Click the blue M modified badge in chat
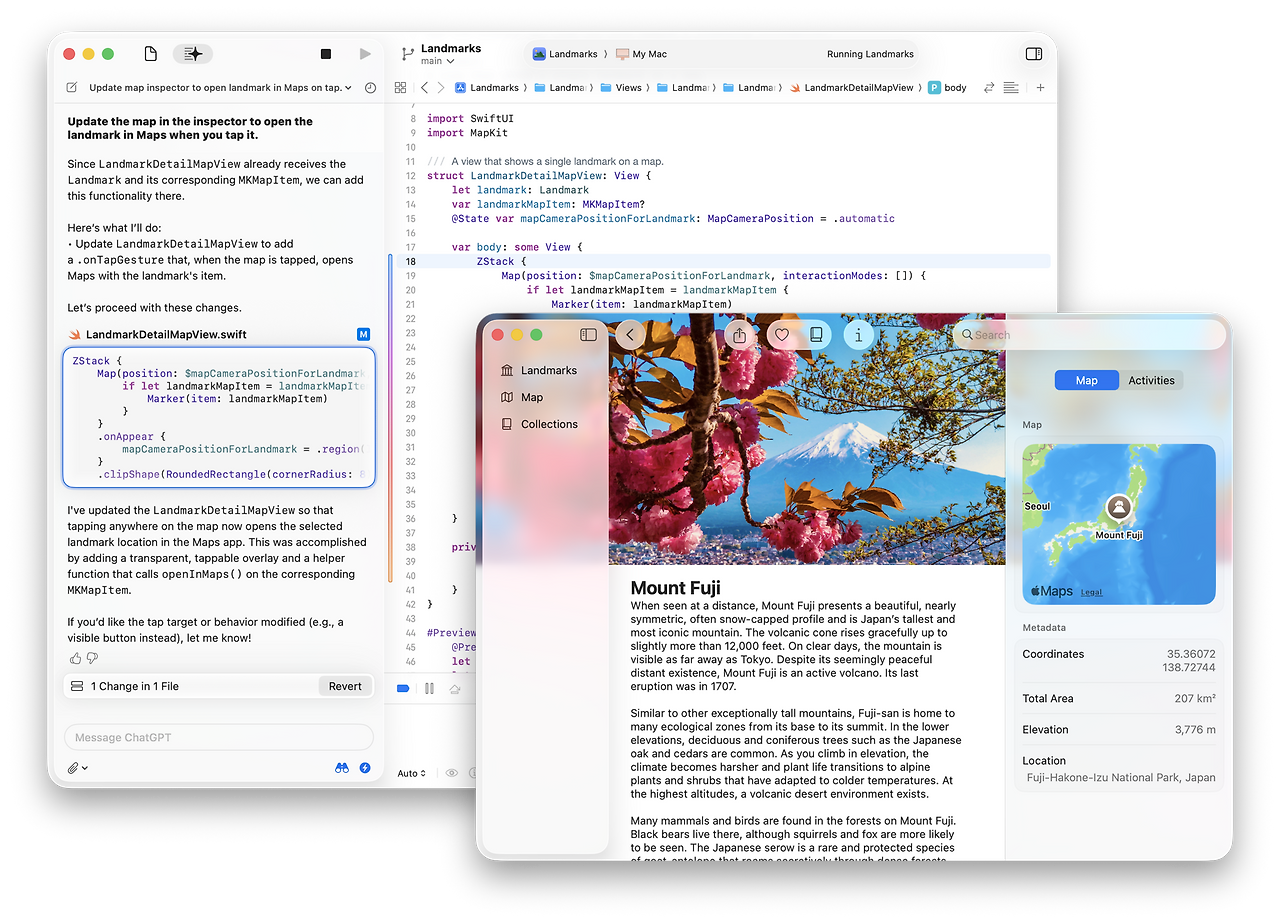 point(364,334)
